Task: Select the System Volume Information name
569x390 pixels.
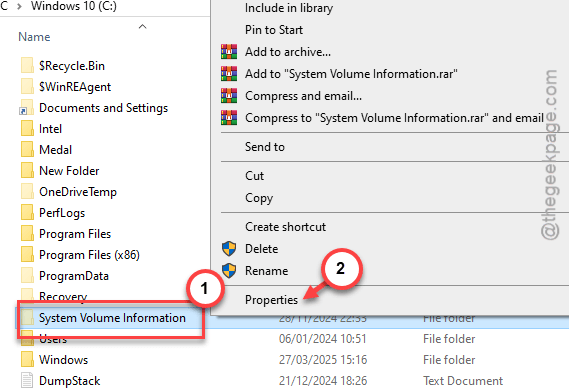Action: click(112, 318)
